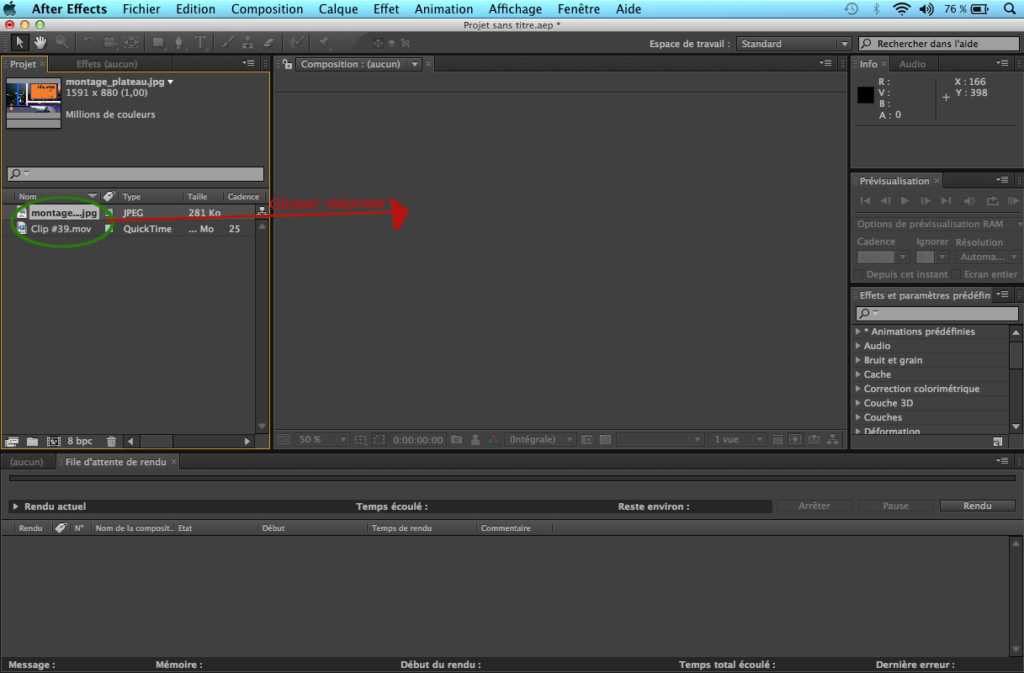Open the 'Fichier' menu
Viewport: 1024px width, 673px height.
(141, 9)
